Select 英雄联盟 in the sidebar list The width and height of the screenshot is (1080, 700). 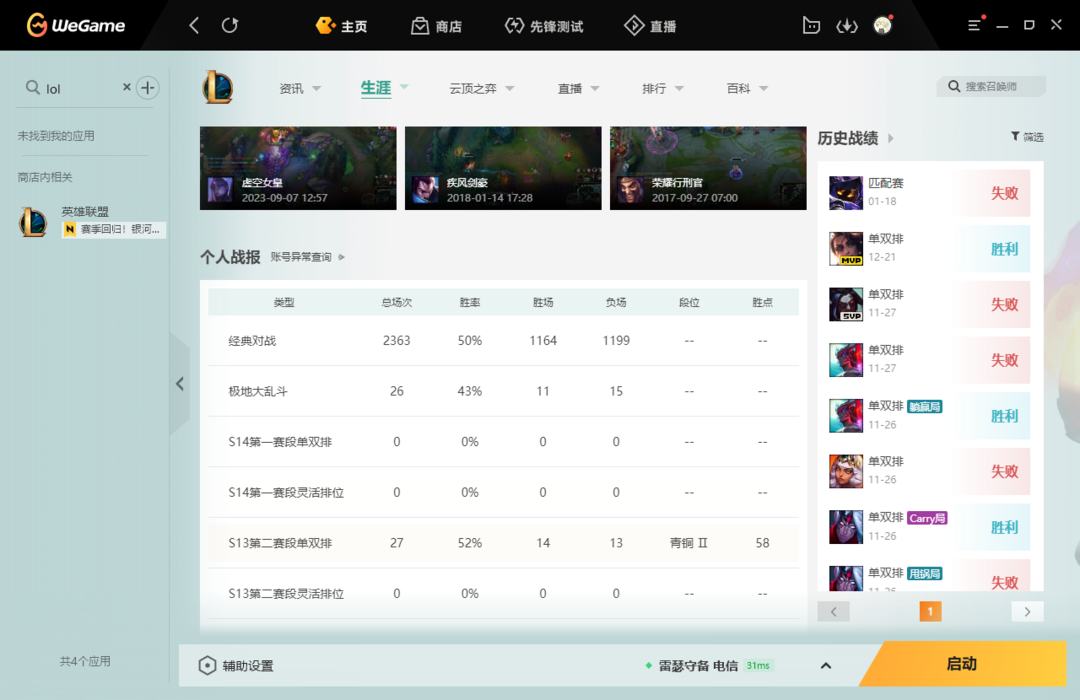point(91,221)
